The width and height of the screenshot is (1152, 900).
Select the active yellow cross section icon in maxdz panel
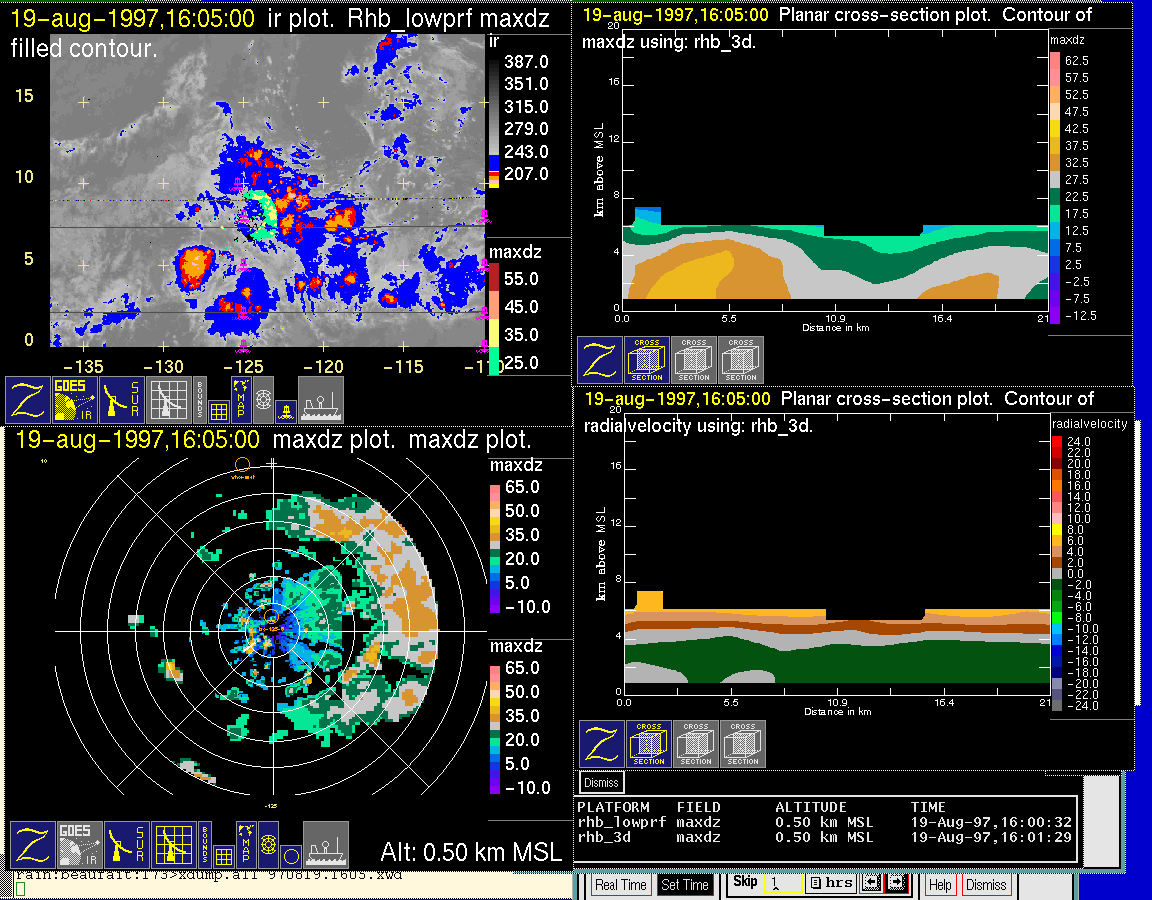coord(647,360)
